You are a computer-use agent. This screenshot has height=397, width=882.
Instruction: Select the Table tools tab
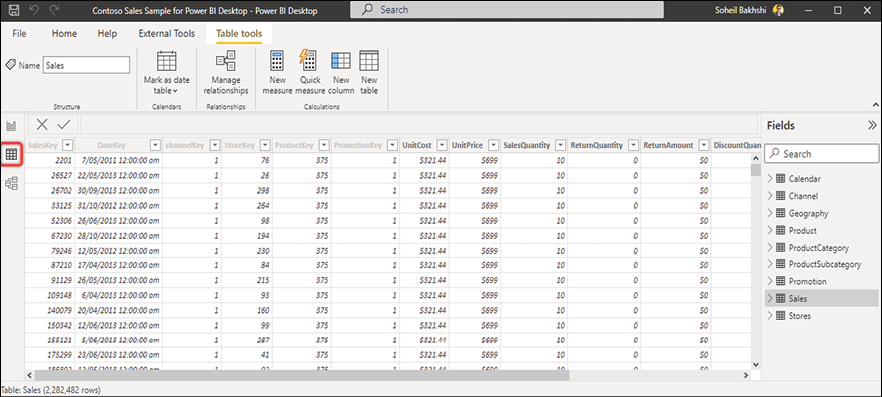(239, 34)
